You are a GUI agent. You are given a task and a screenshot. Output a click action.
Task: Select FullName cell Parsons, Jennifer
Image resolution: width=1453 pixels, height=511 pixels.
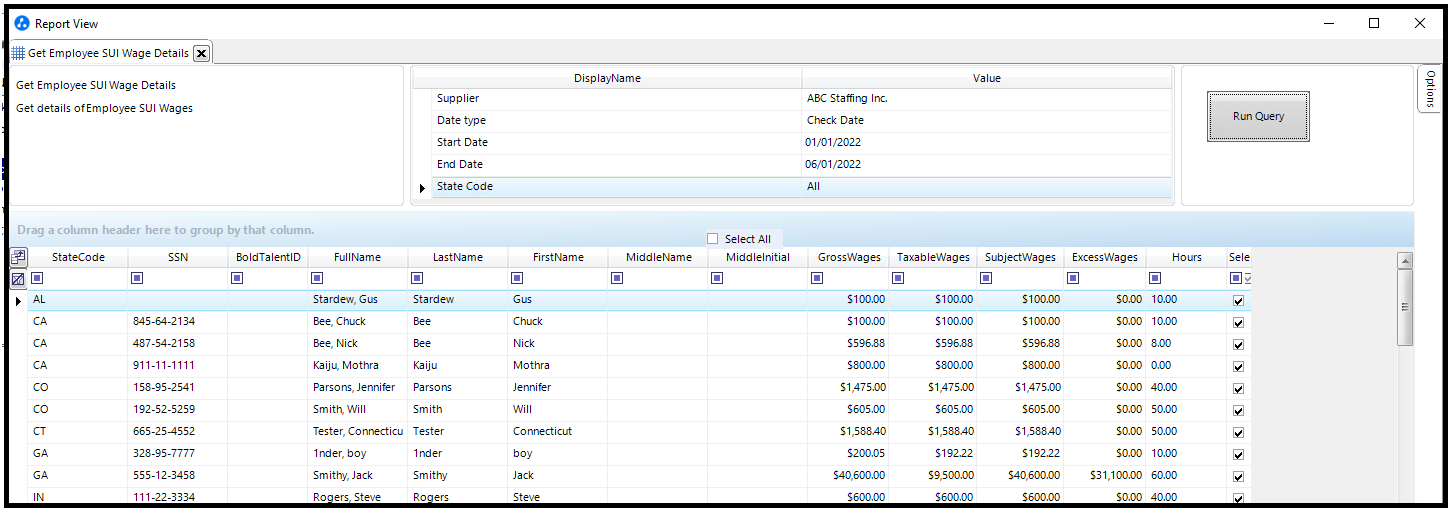[357, 388]
